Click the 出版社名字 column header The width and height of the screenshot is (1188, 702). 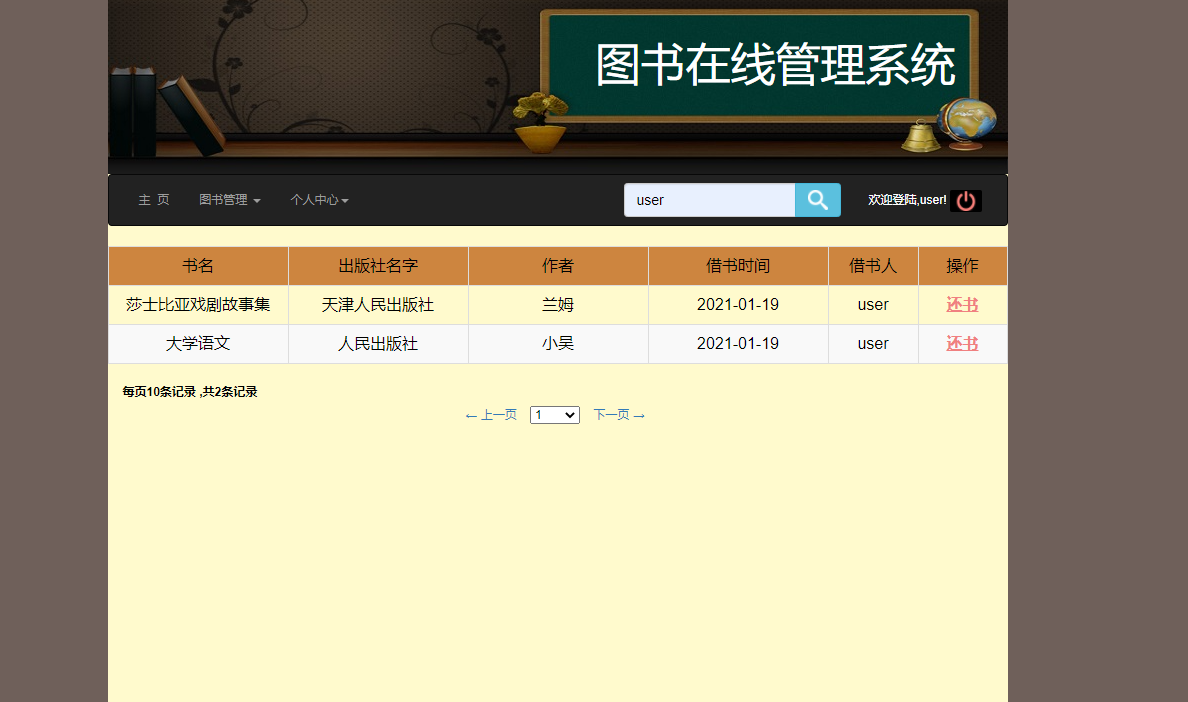point(378,265)
